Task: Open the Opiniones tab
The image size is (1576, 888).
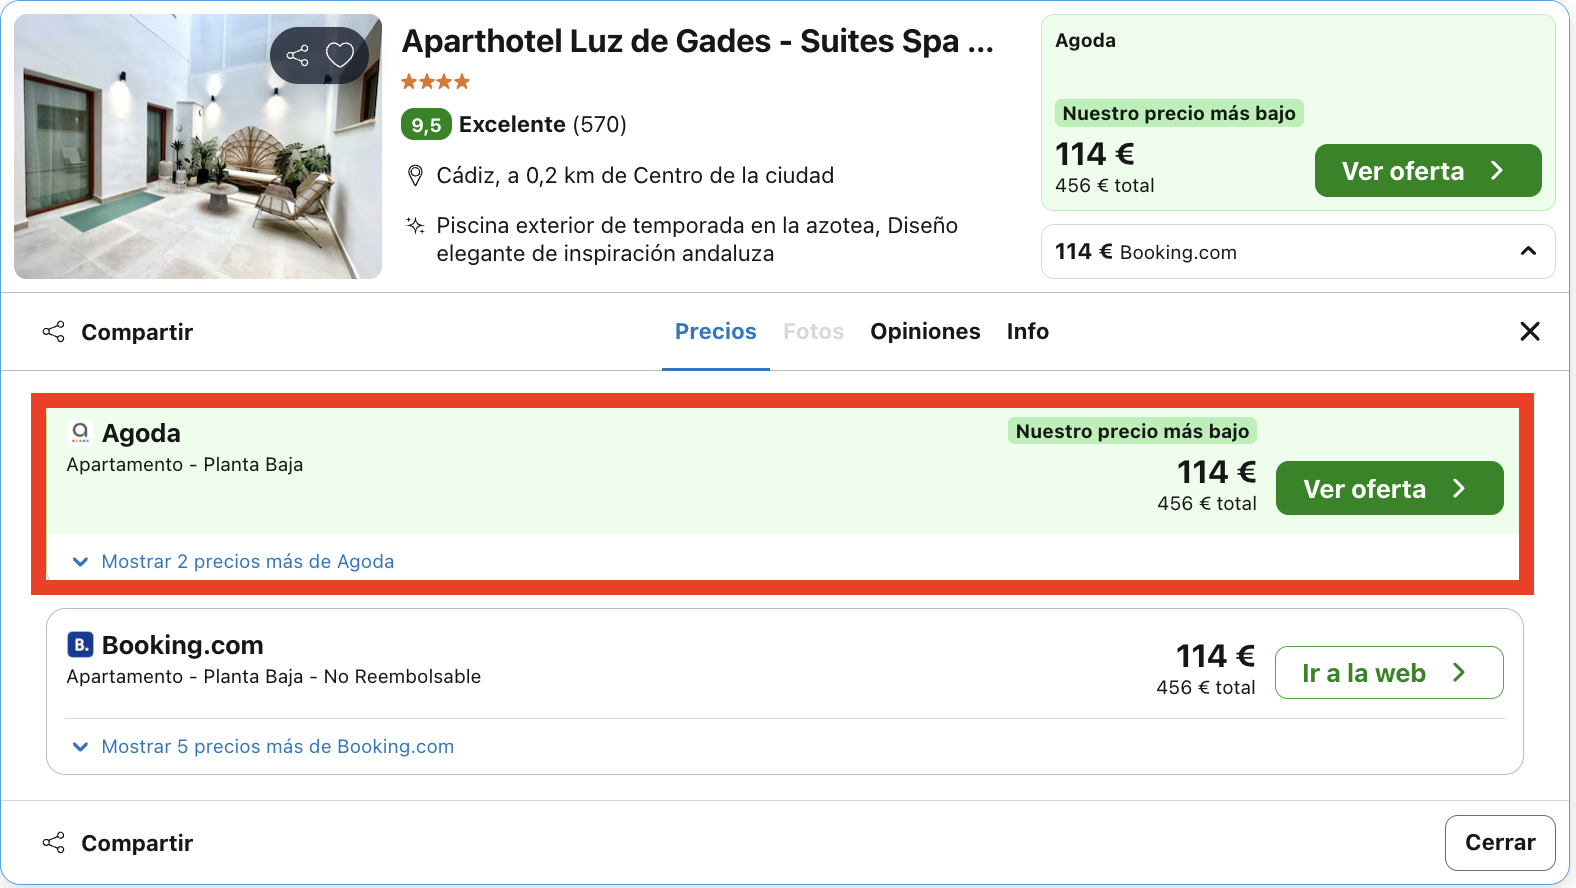Action: click(925, 331)
